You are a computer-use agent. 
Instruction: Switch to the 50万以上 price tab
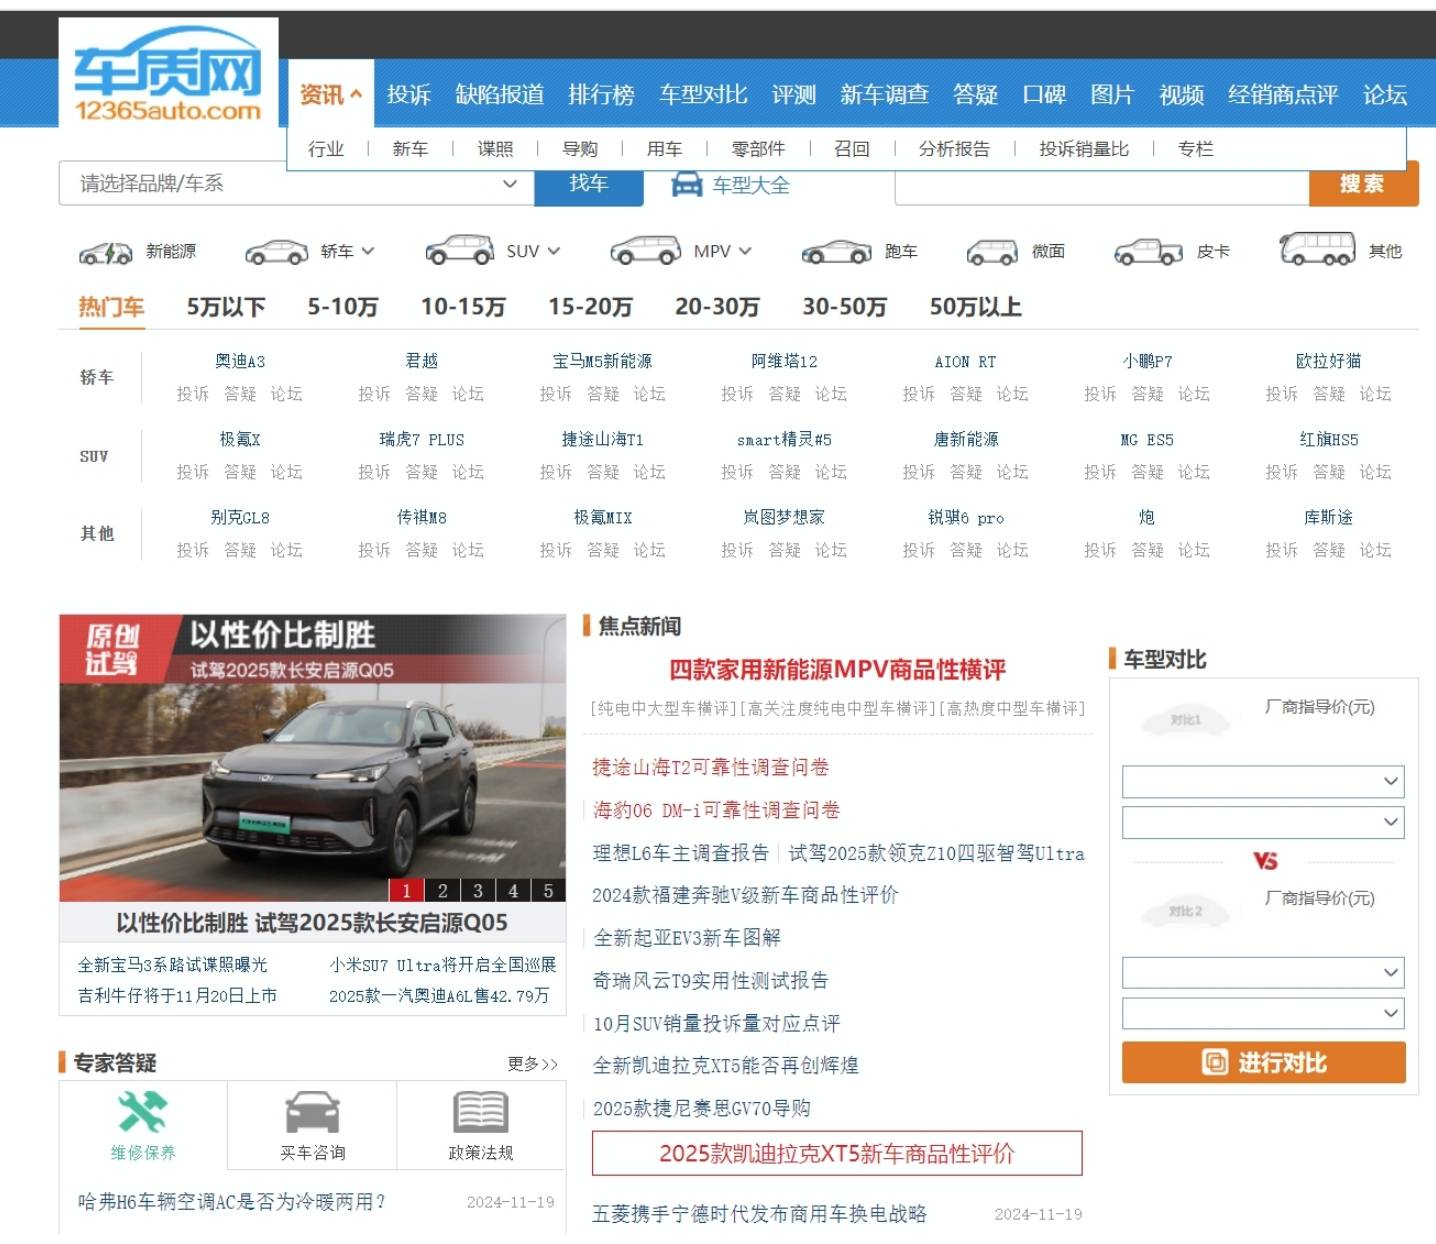975,307
